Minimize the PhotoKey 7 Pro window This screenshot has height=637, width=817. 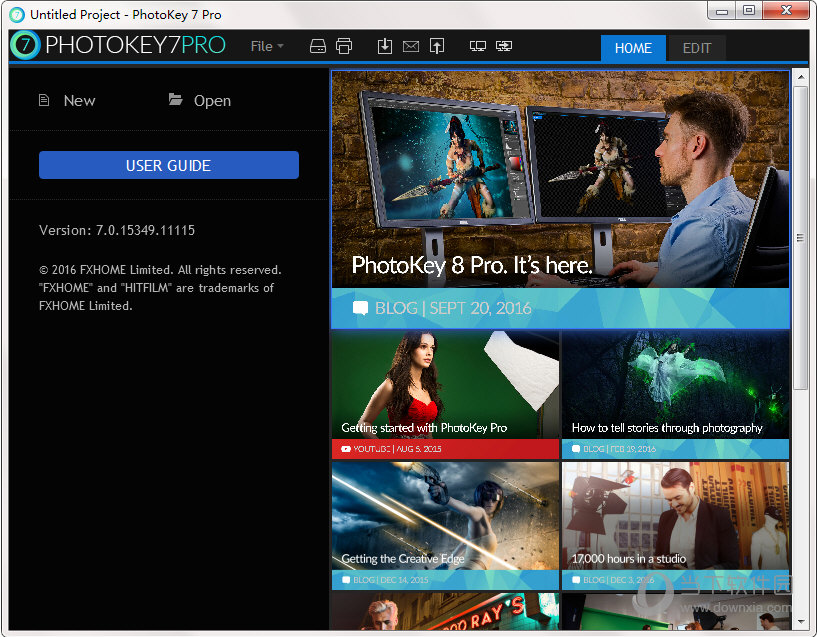tap(722, 11)
